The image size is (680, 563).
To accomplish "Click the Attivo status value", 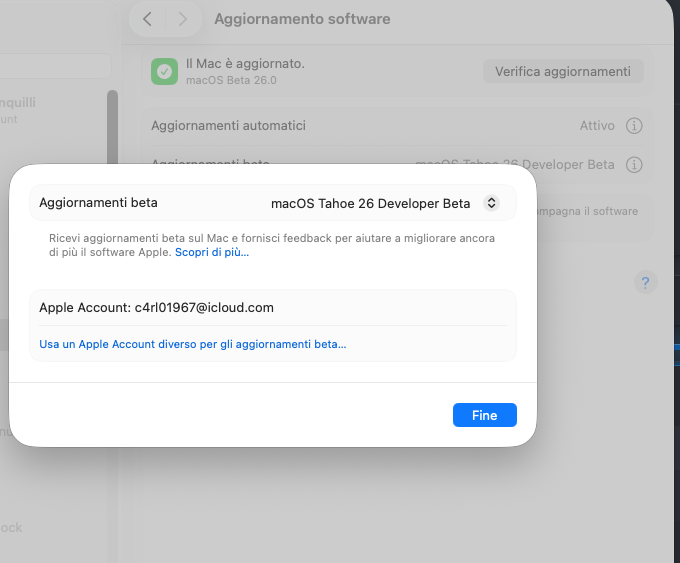I will [597, 126].
